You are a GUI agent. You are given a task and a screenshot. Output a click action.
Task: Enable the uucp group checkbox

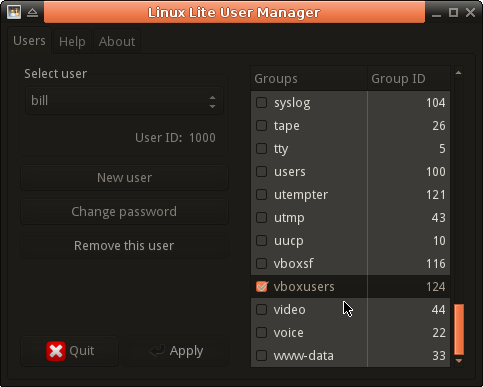pos(261,241)
